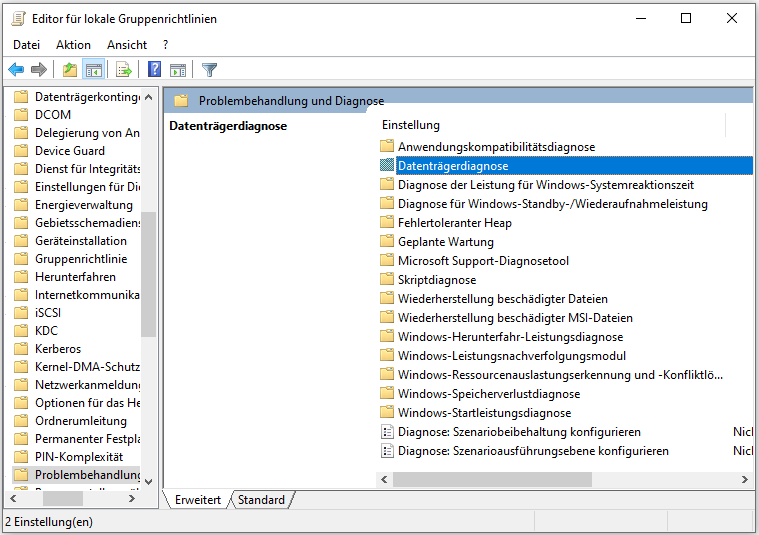Click the Device Guard folder icon
The width and height of the screenshot is (759, 535).
pyautogui.click(x=21, y=151)
